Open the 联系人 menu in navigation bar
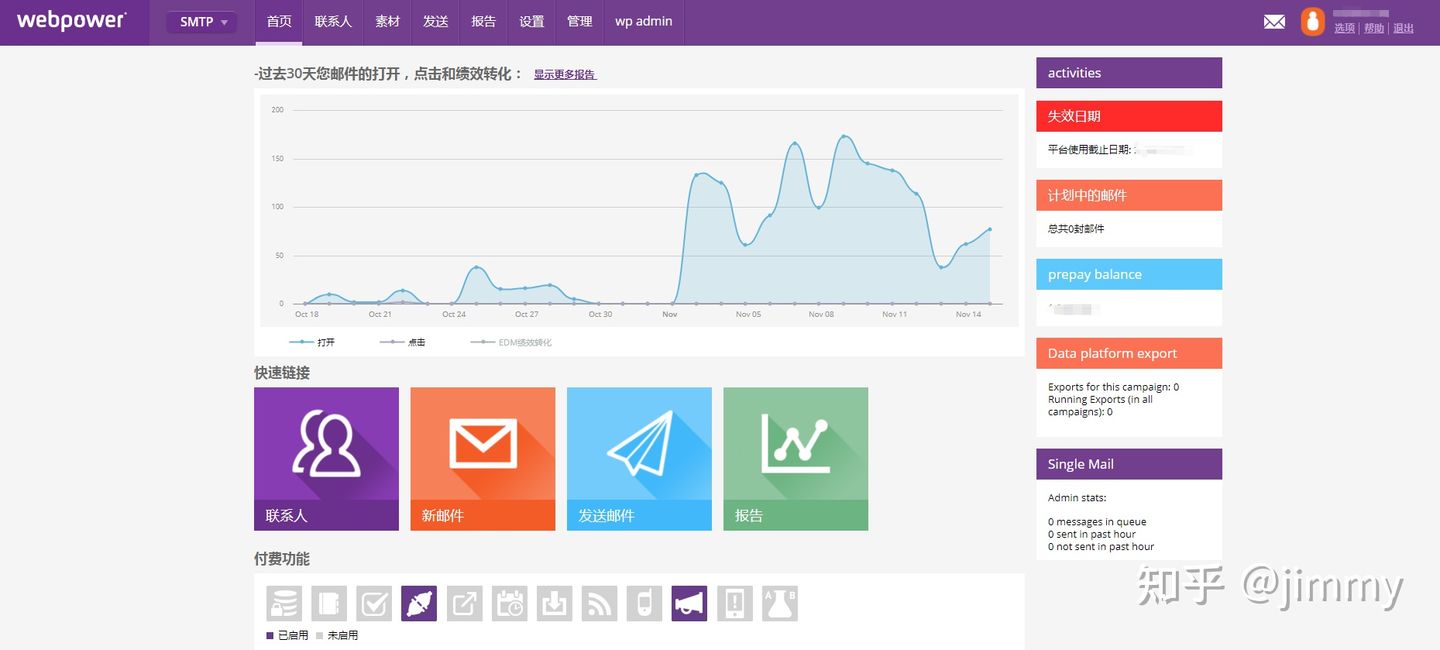1440x650 pixels. coord(333,22)
